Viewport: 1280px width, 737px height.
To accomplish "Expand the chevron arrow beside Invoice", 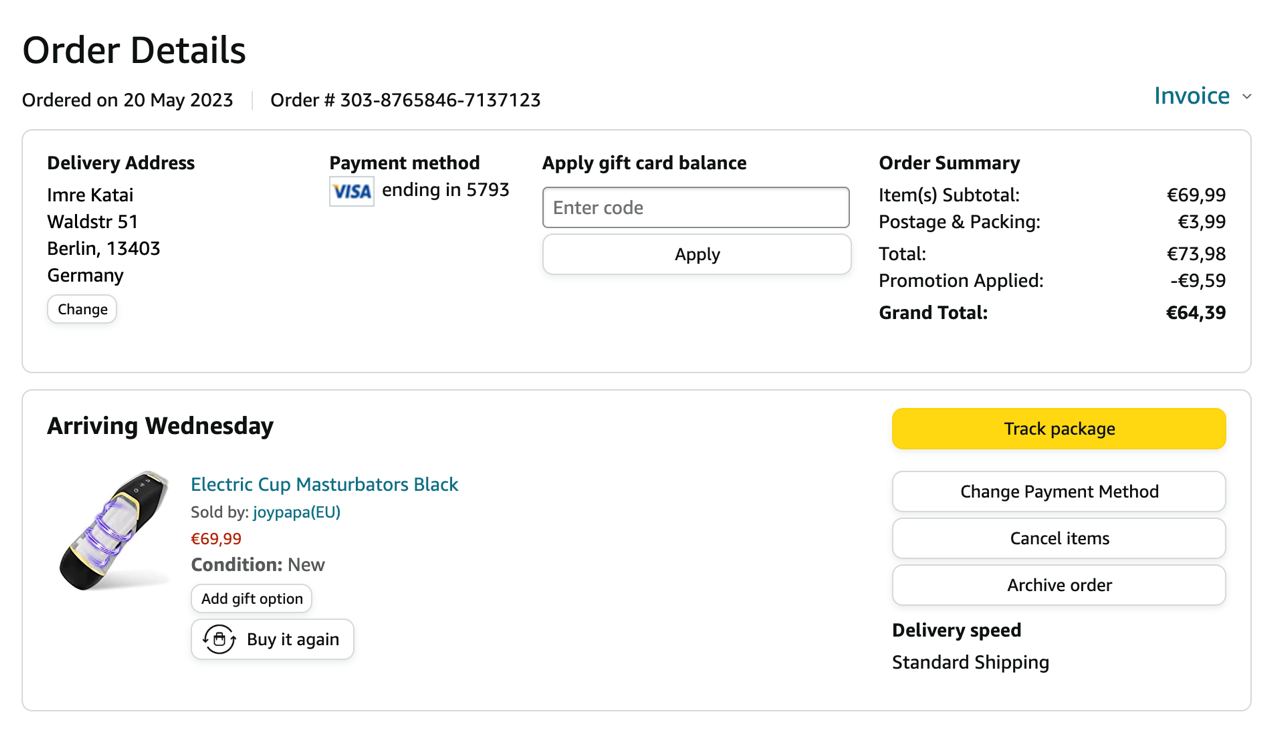I will tap(1246, 97).
